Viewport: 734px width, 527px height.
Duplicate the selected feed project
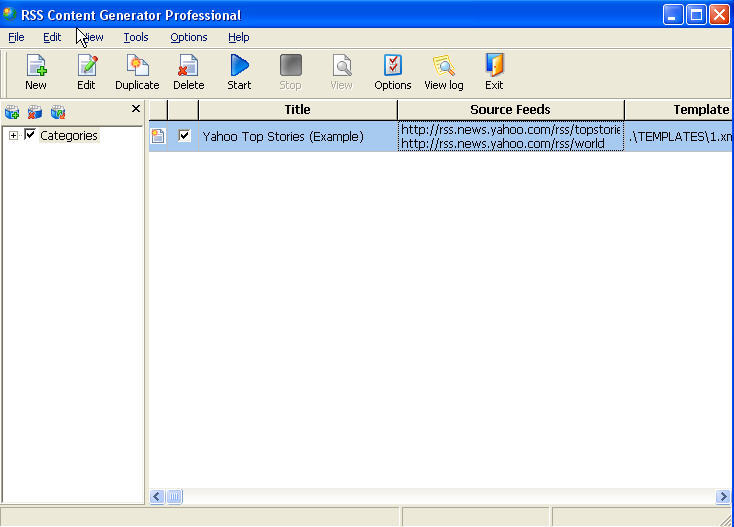point(137,72)
